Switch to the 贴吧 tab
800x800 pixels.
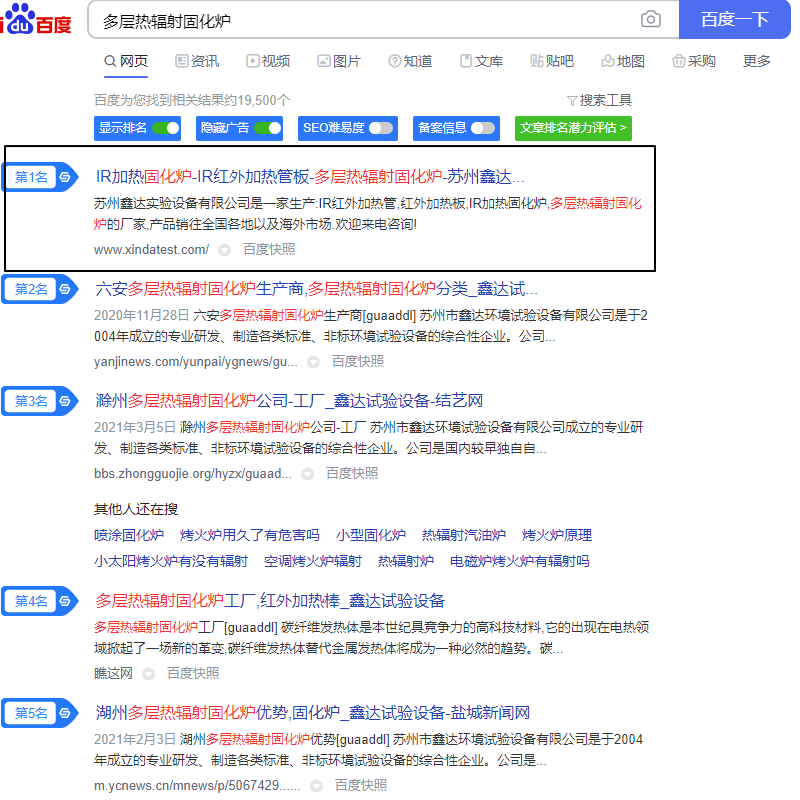552,61
